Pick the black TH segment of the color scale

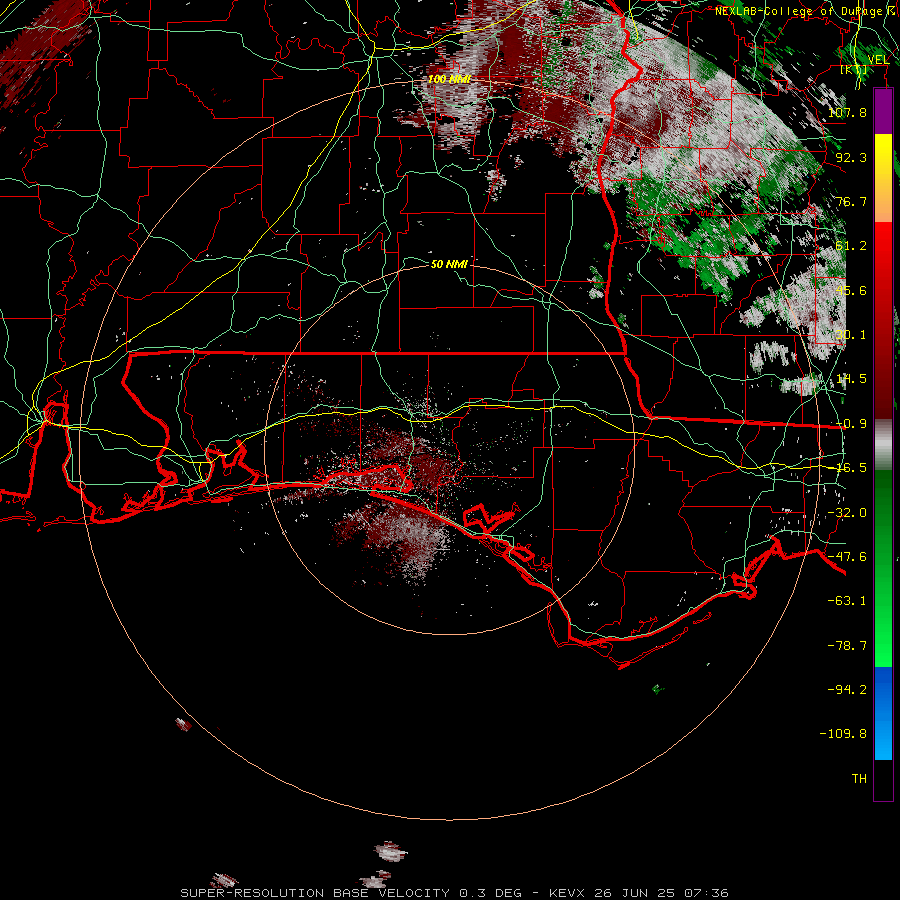[x=883, y=780]
